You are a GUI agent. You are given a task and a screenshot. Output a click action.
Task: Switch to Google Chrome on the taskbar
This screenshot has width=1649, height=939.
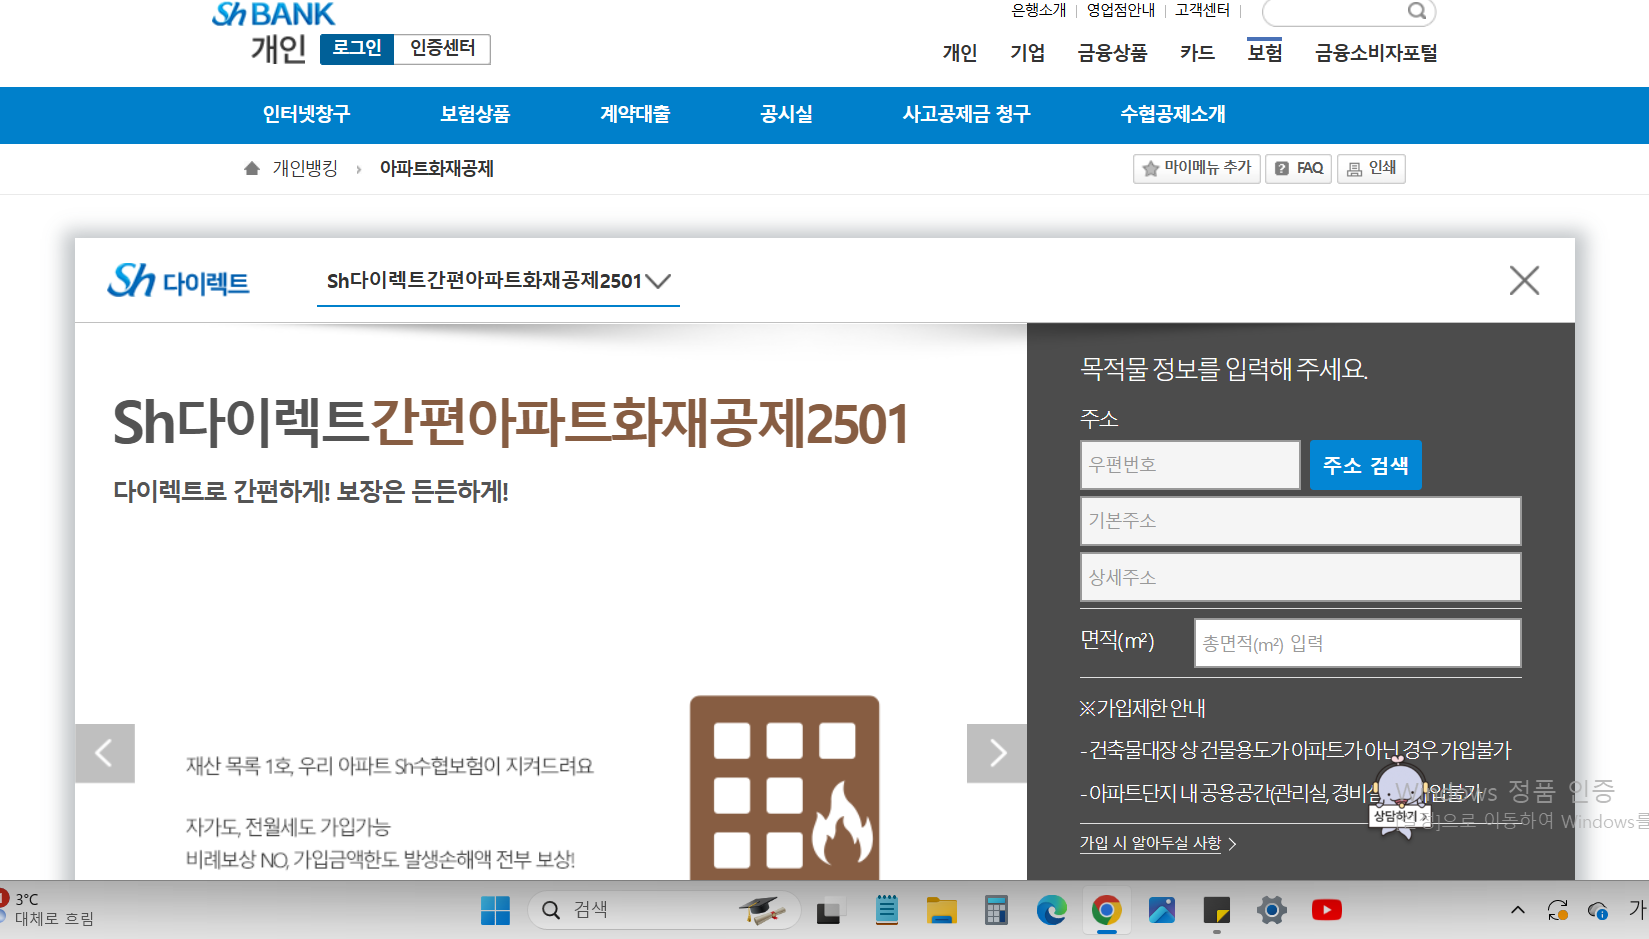[x=1106, y=910]
